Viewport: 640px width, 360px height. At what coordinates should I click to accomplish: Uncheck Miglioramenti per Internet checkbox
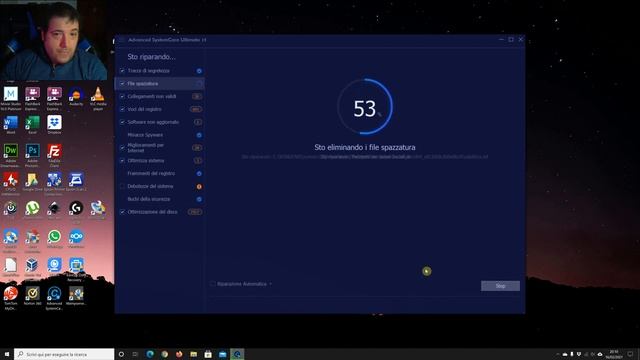(122, 147)
